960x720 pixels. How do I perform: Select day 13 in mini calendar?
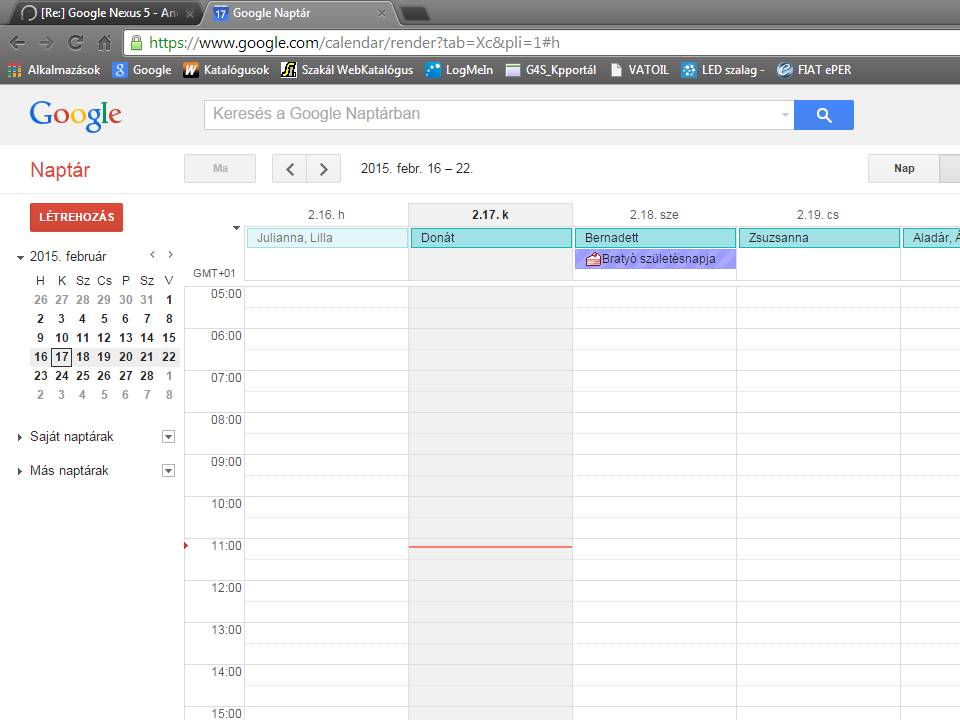coord(126,338)
